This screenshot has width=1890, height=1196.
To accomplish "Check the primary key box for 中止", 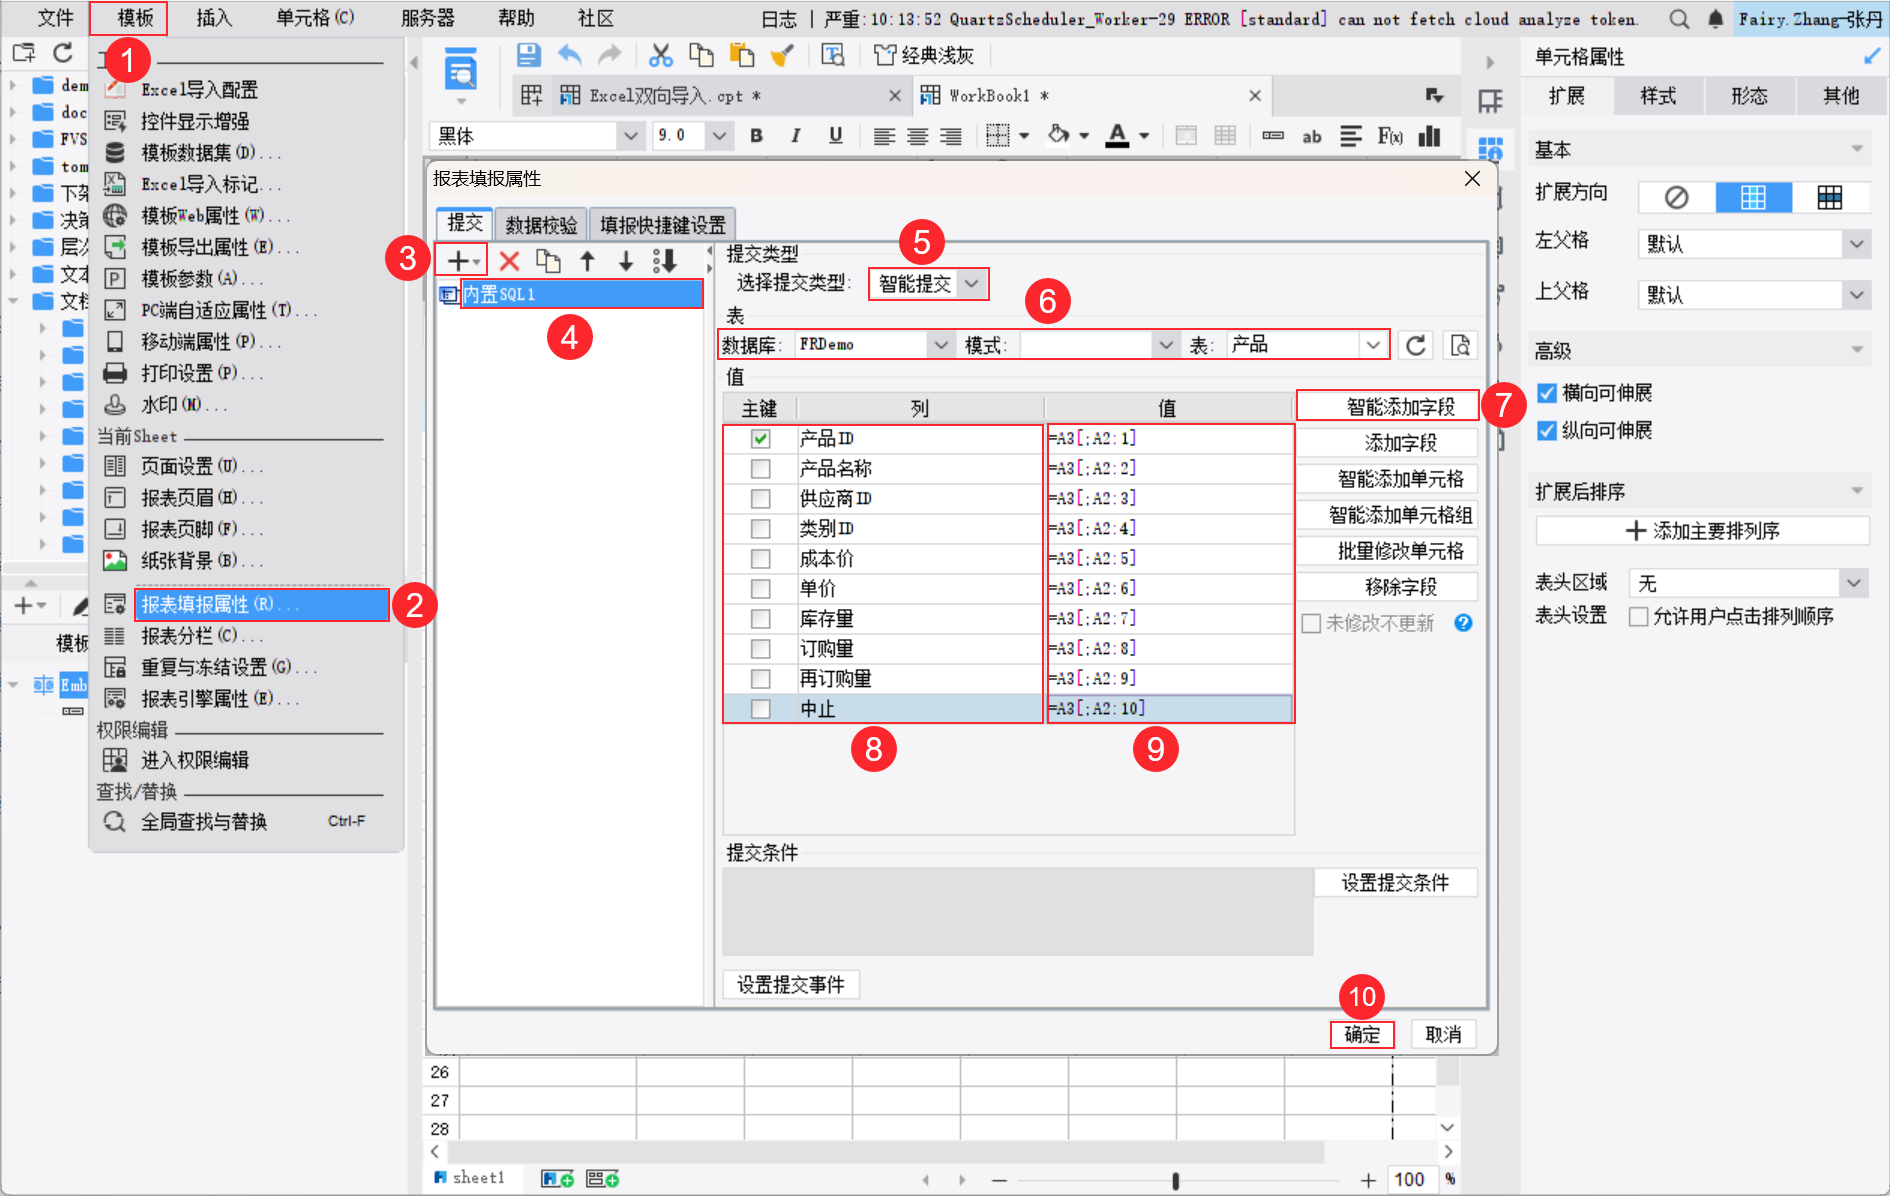I will click(761, 709).
